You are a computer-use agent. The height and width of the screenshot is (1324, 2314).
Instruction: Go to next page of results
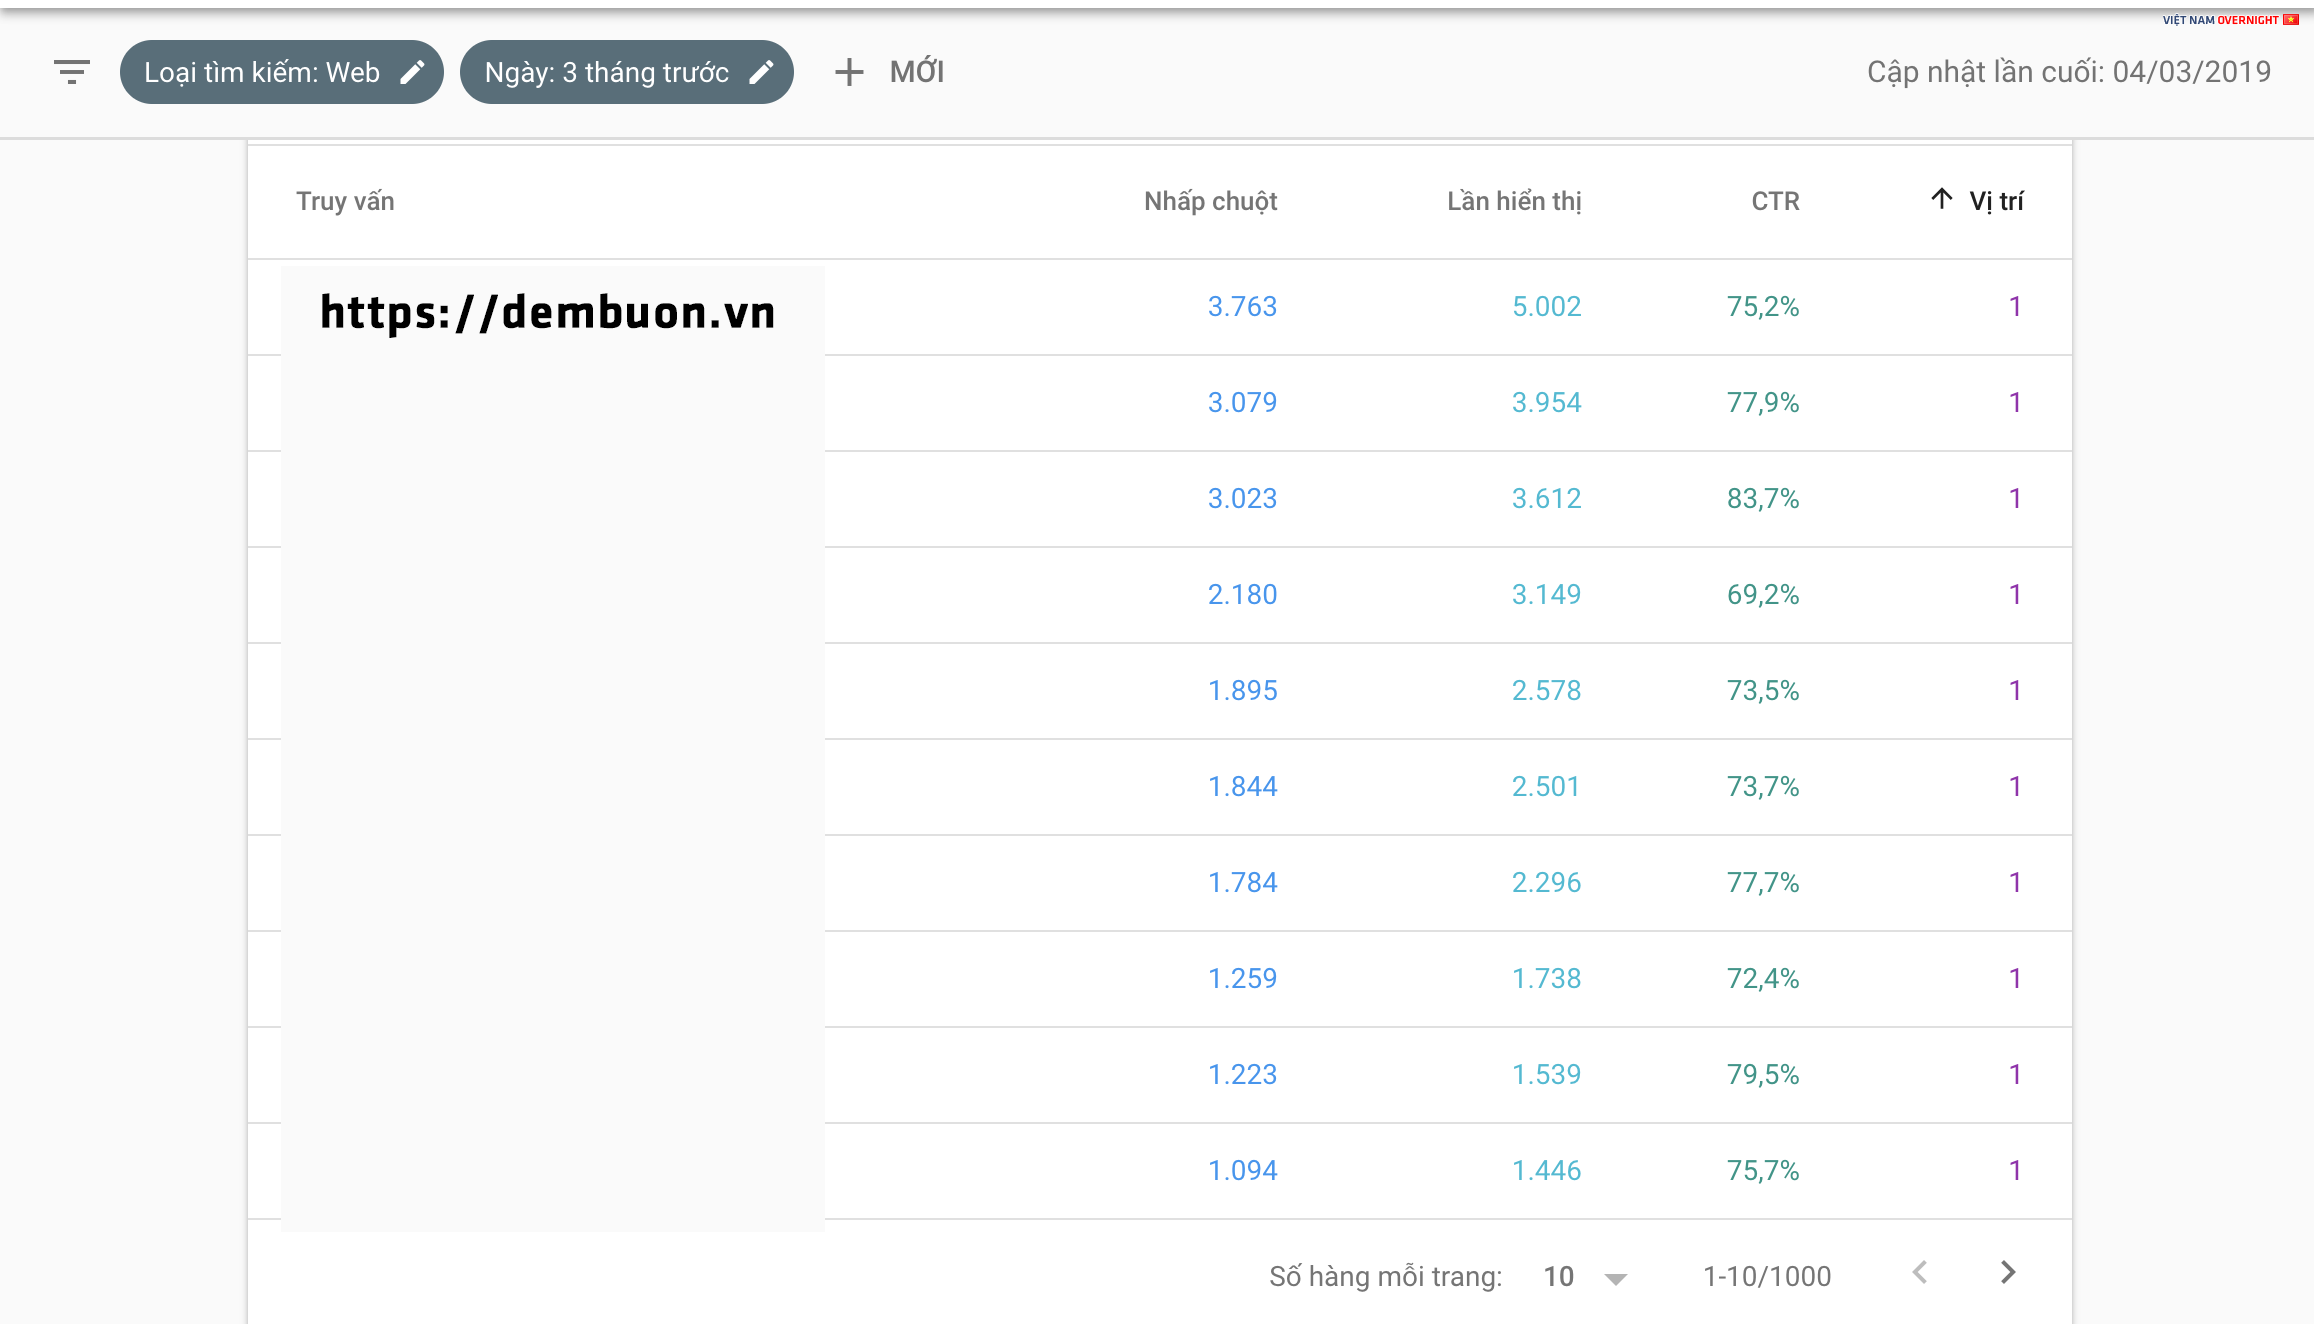tap(2007, 1273)
